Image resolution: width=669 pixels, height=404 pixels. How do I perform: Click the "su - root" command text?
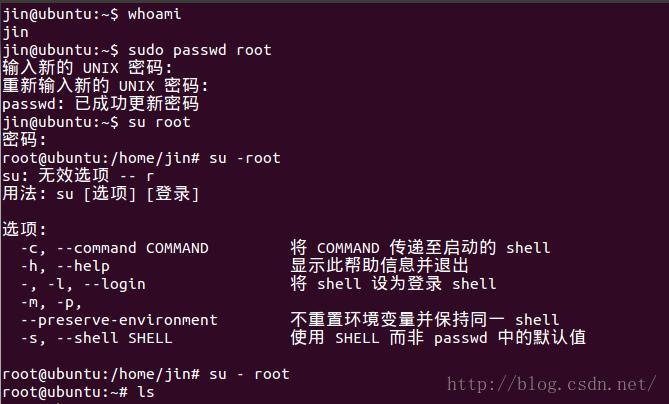[249, 374]
